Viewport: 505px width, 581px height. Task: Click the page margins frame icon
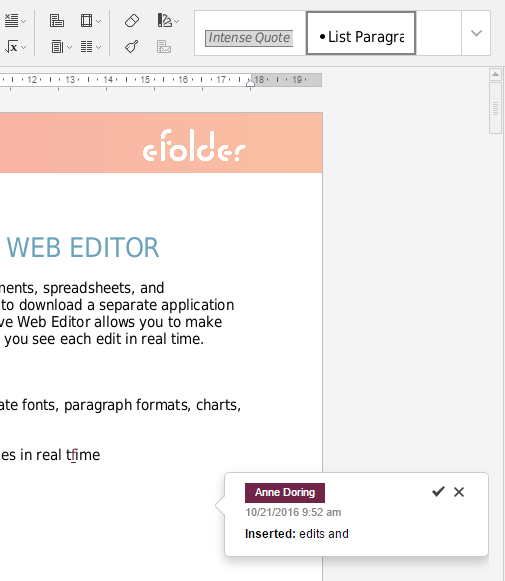(86, 21)
